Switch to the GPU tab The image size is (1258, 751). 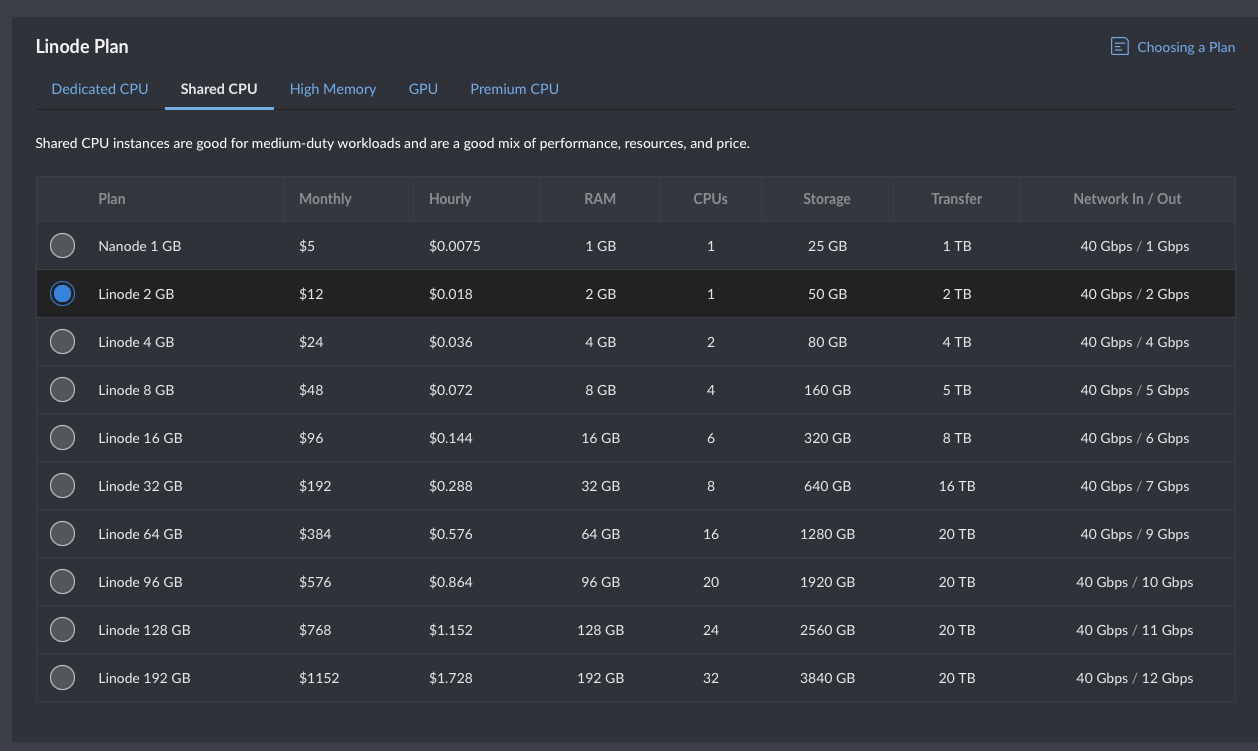coord(423,89)
